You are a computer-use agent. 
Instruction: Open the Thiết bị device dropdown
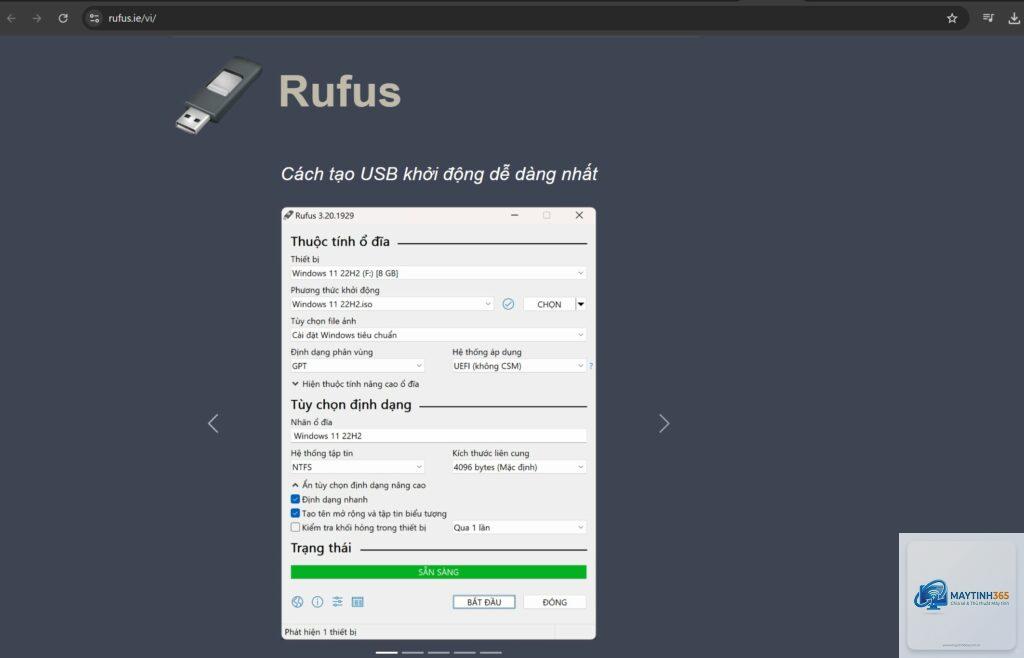pos(438,274)
